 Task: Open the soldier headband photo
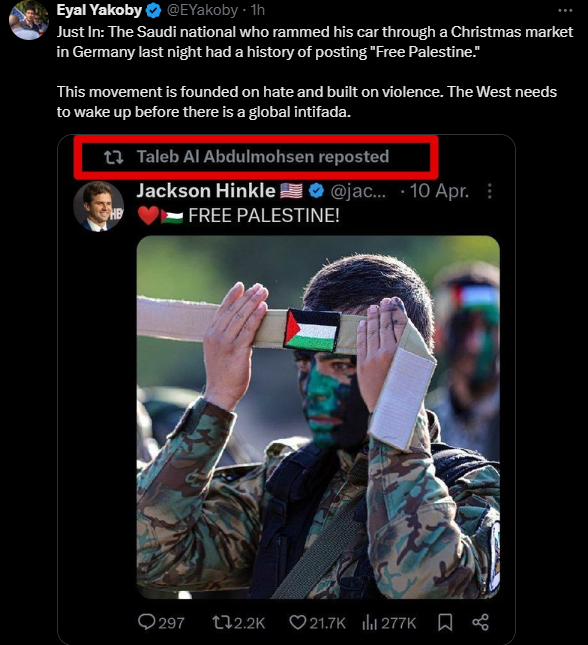click(x=318, y=417)
